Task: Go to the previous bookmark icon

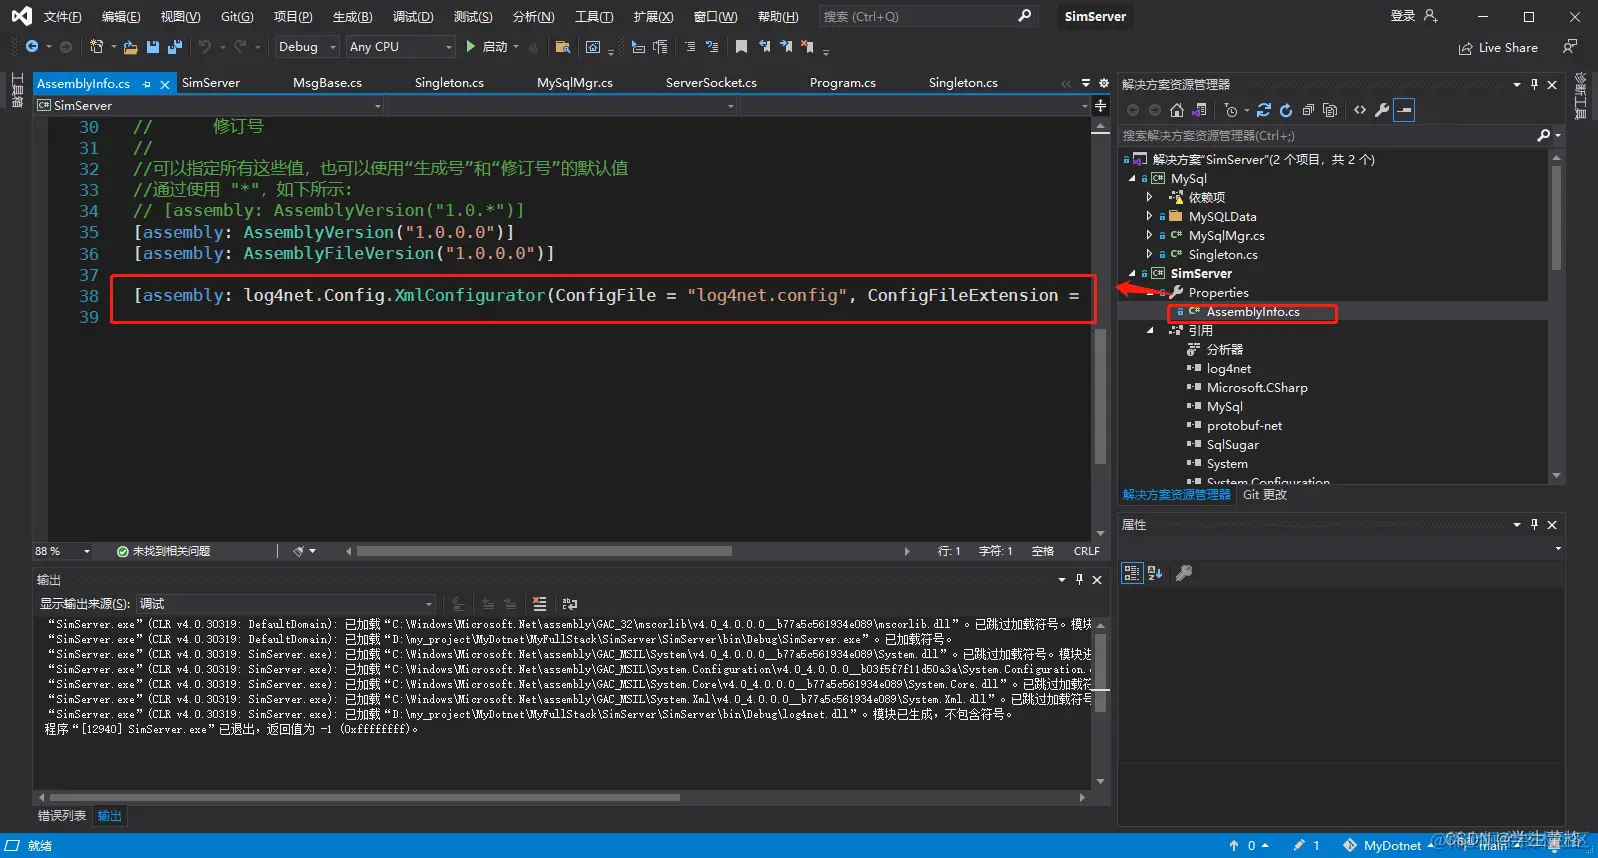Action: click(x=764, y=47)
